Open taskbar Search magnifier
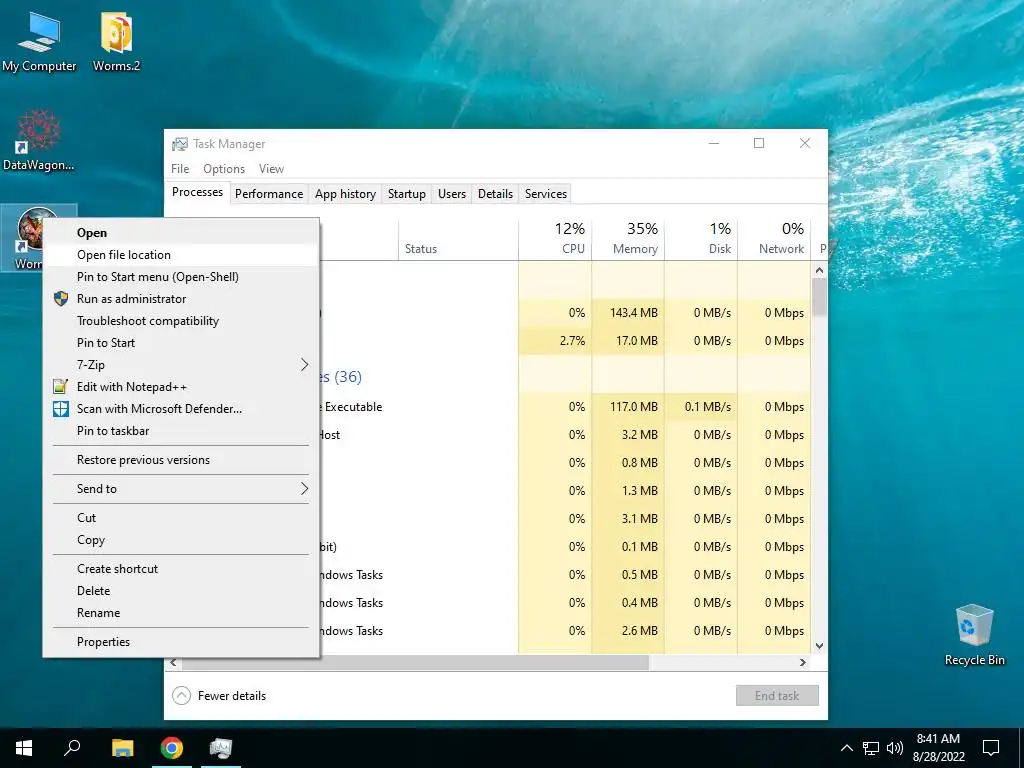Screen dimensions: 1024x768 72,748
